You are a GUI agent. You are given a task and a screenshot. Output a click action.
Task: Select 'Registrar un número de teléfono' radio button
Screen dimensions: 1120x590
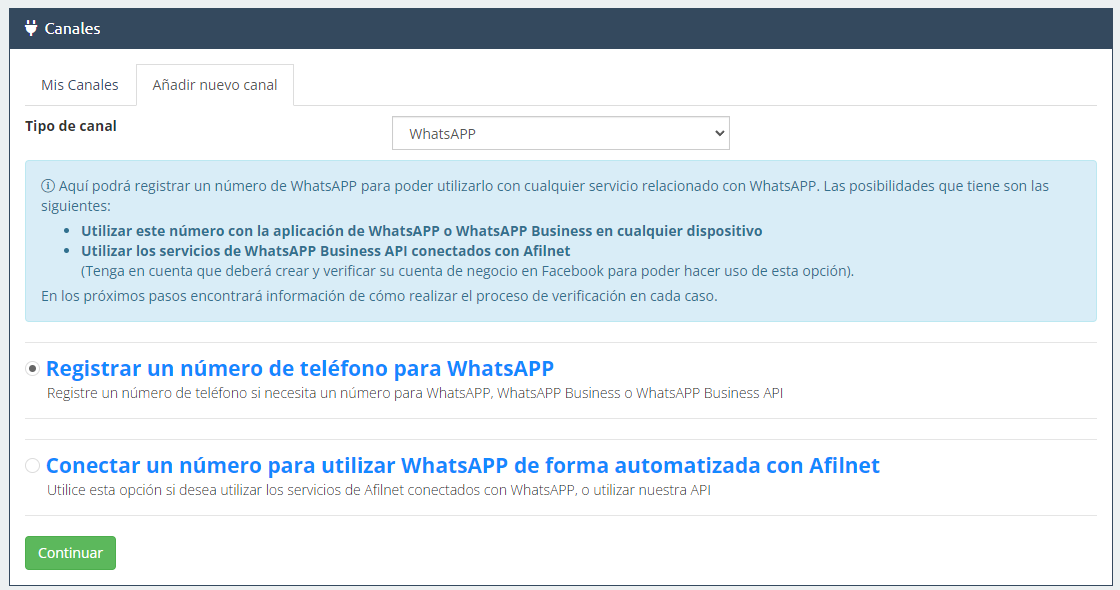(x=32, y=369)
